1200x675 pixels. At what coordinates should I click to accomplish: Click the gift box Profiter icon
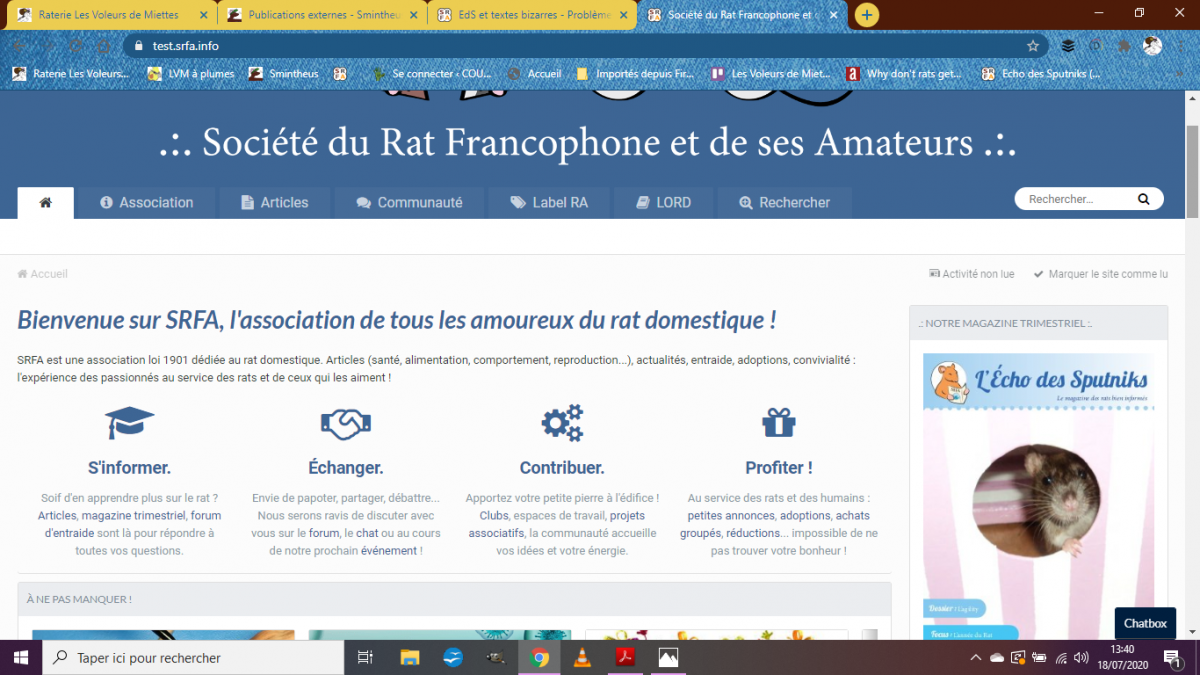(x=778, y=423)
